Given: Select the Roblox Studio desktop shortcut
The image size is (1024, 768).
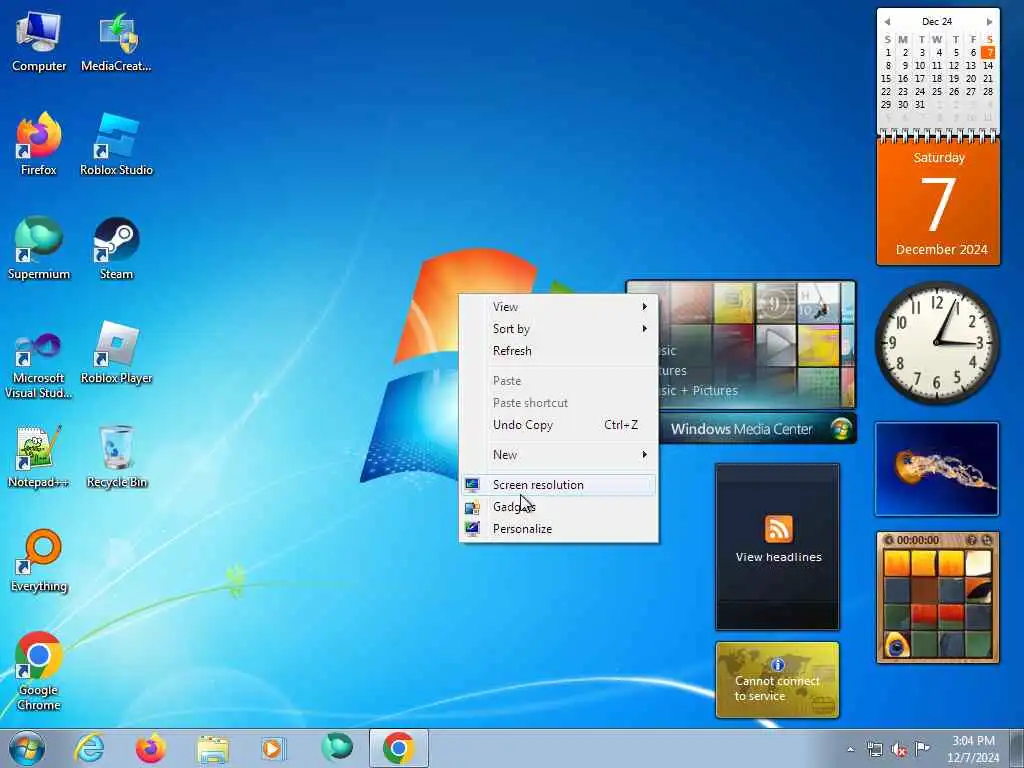Looking at the screenshot, I should coord(116,145).
